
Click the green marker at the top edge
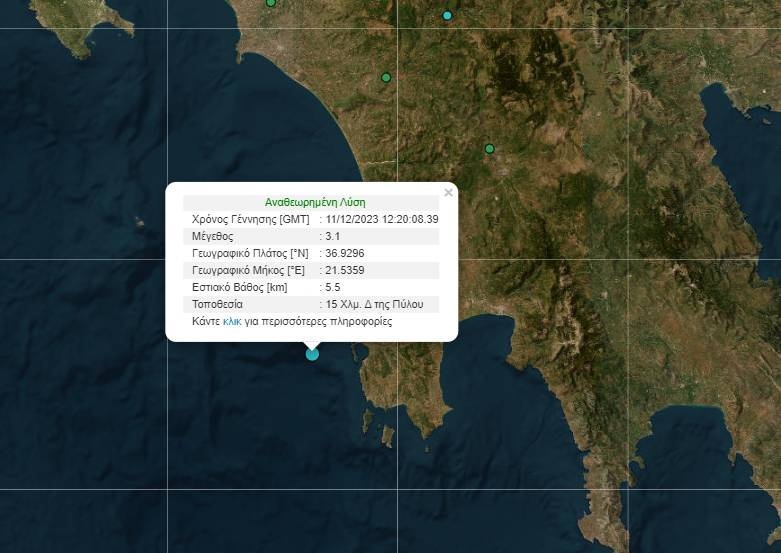coord(270,3)
